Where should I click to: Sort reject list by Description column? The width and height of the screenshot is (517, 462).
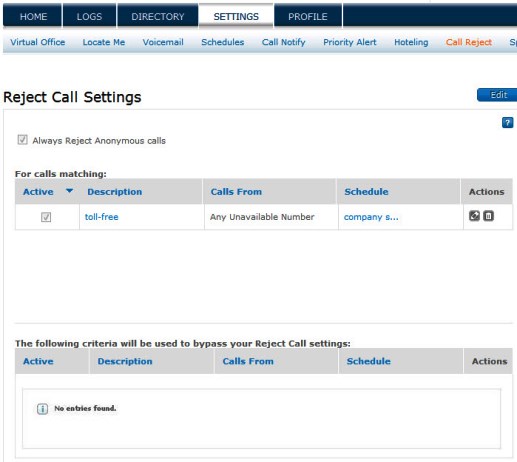115,192
